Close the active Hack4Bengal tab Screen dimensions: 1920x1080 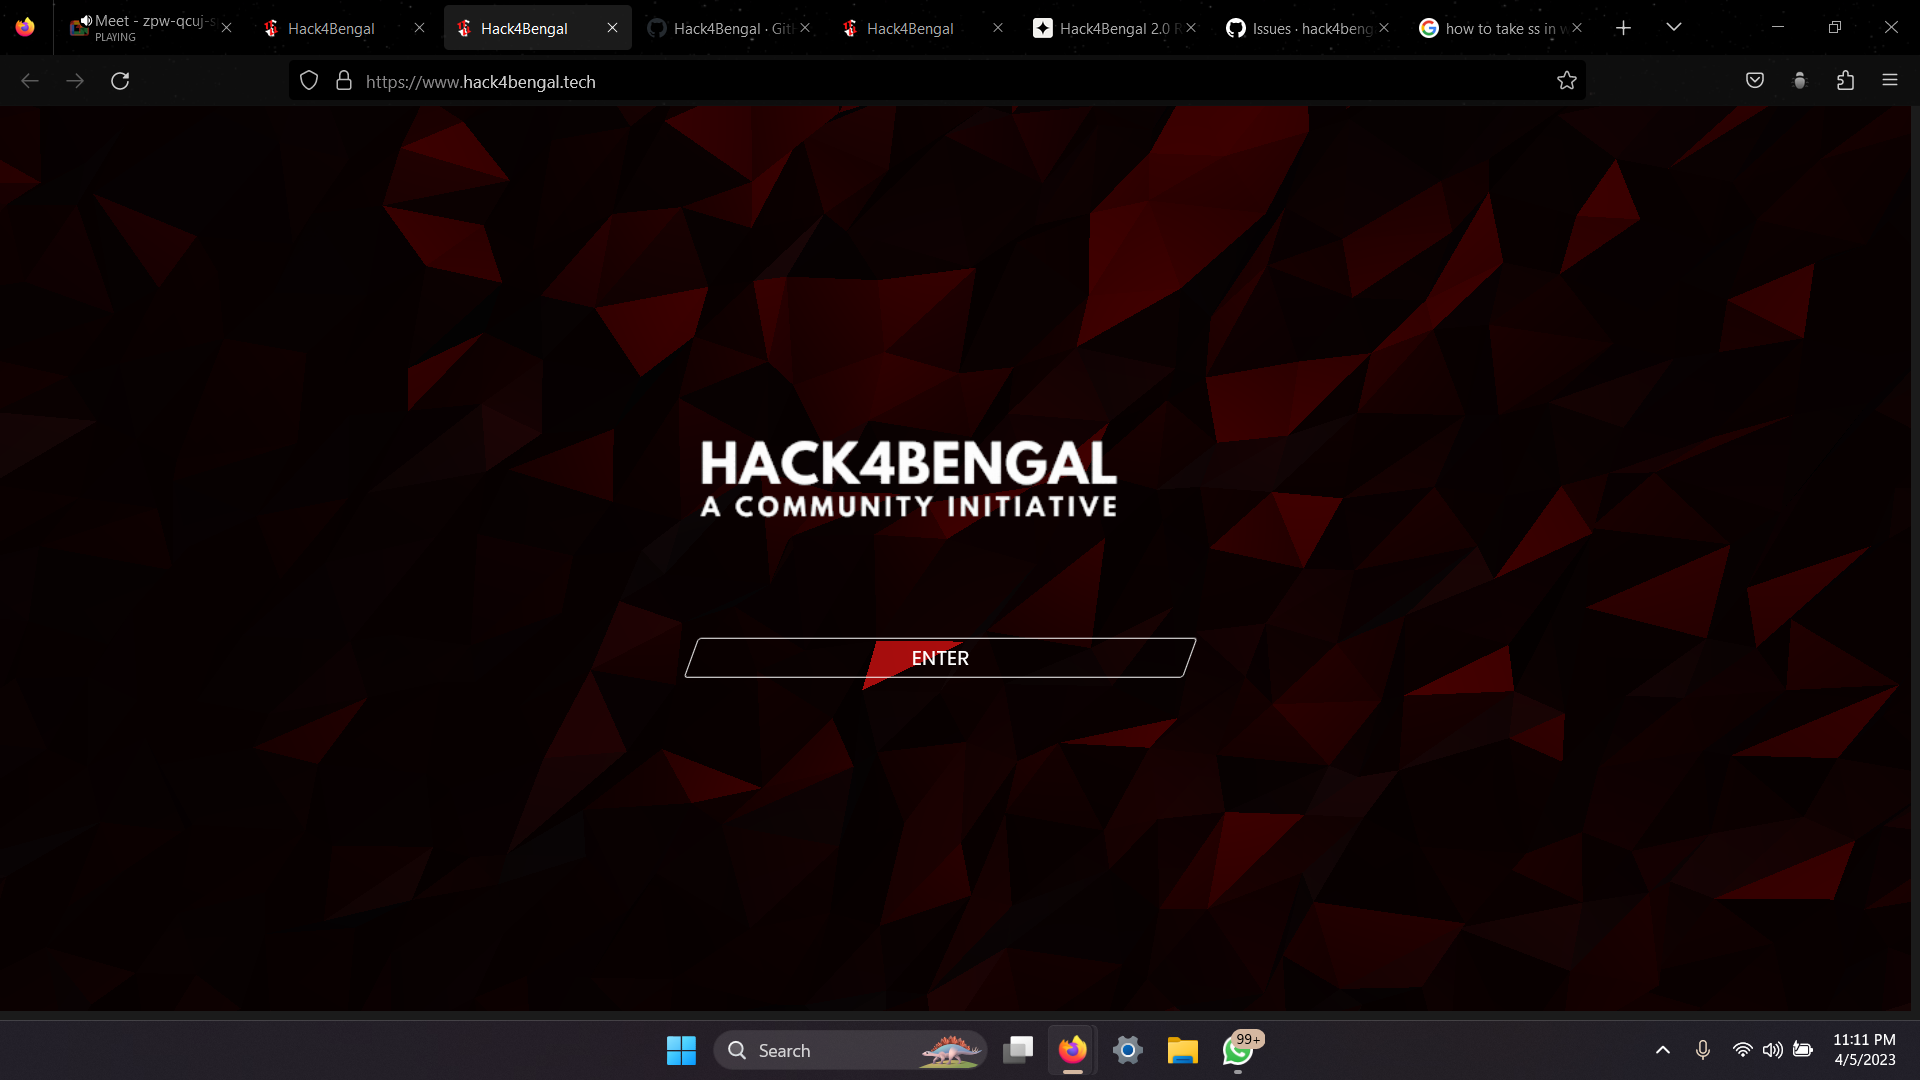613,28
